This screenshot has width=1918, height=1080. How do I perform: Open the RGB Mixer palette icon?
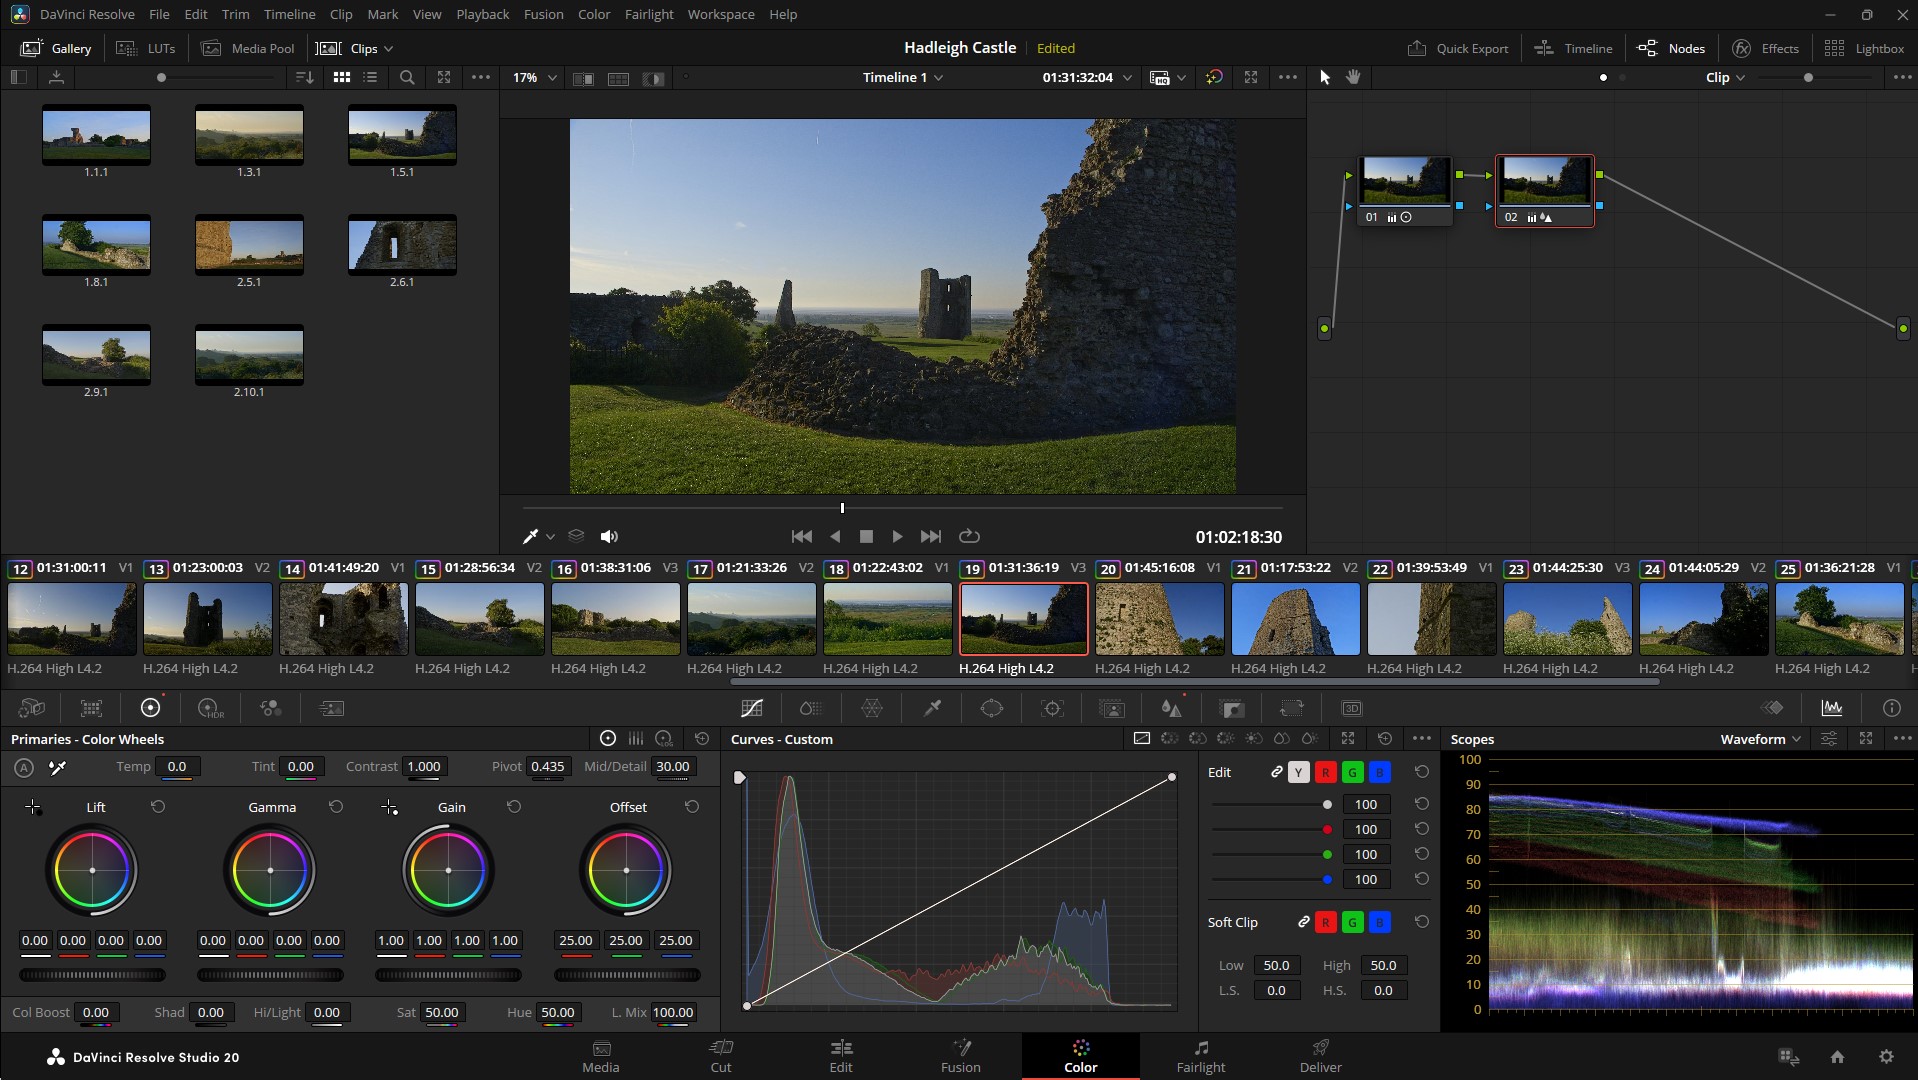(271, 708)
